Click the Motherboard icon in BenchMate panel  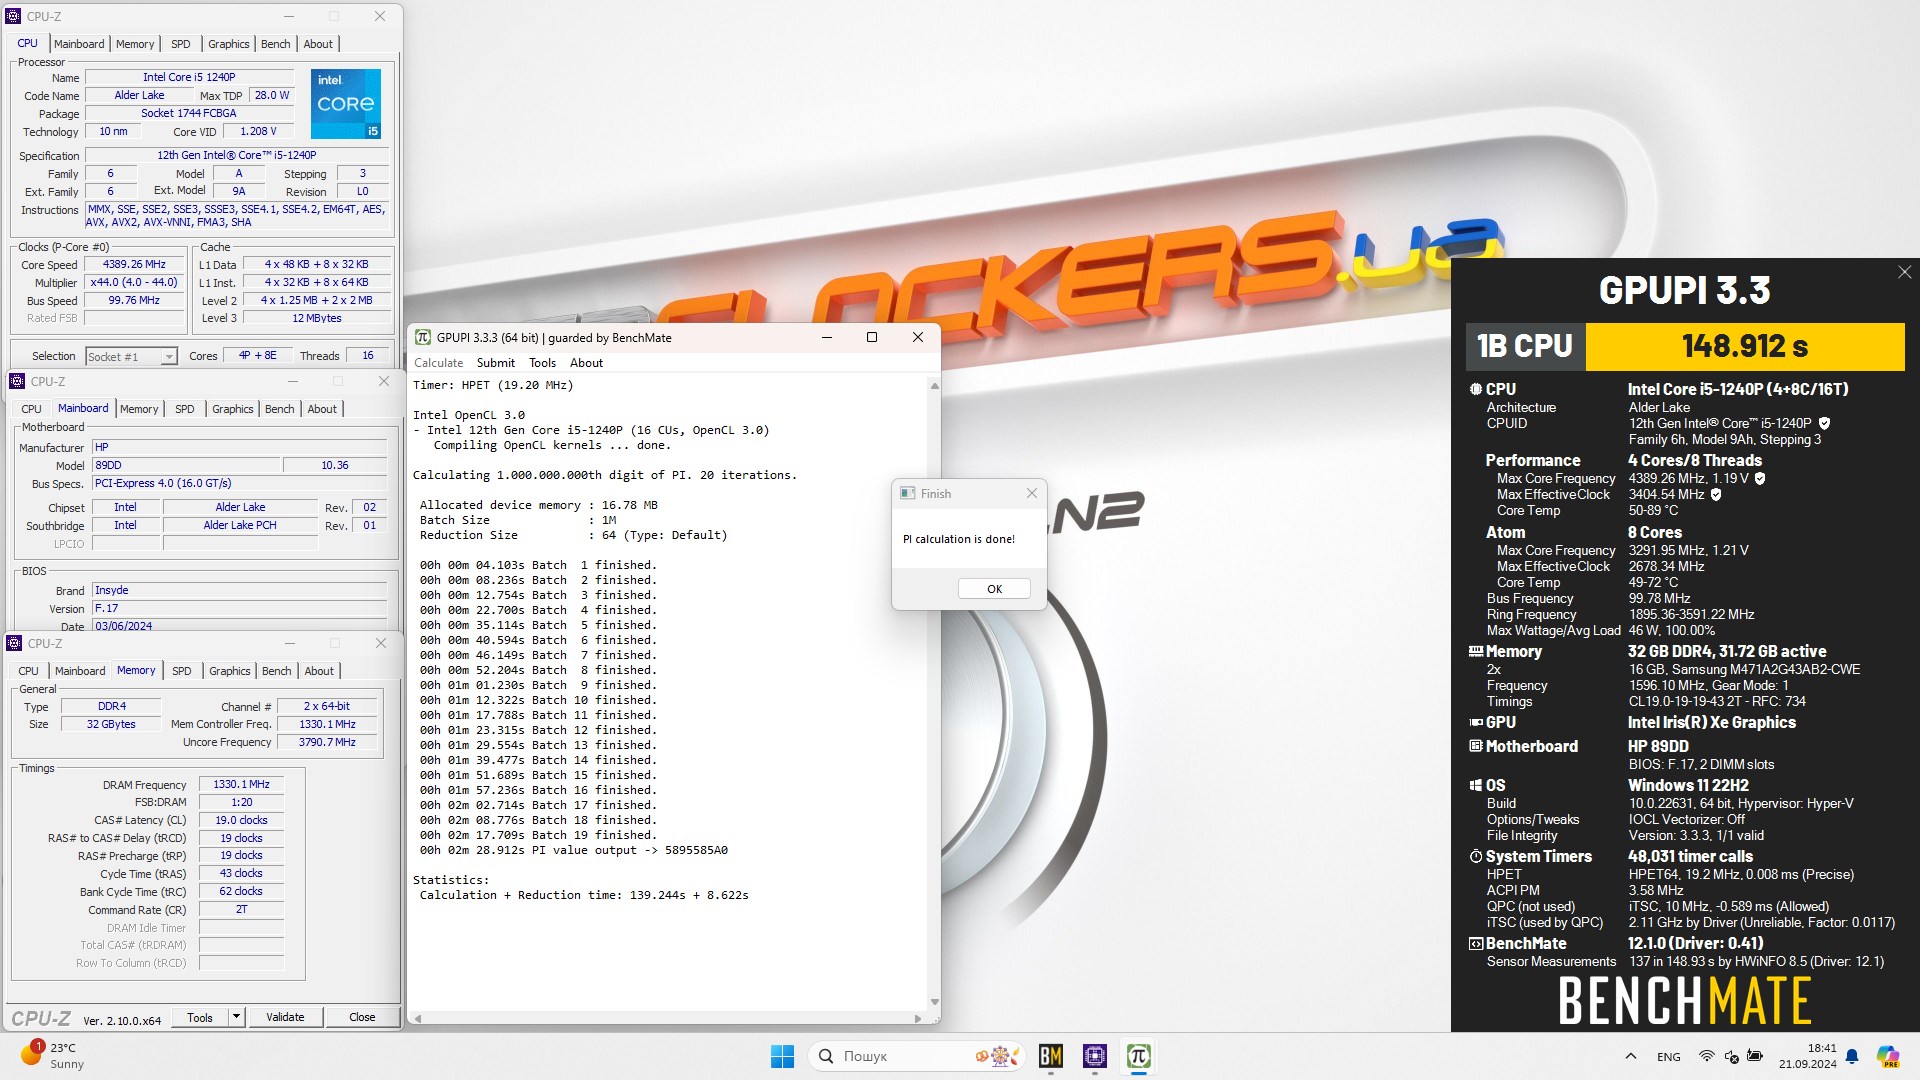coord(1475,746)
